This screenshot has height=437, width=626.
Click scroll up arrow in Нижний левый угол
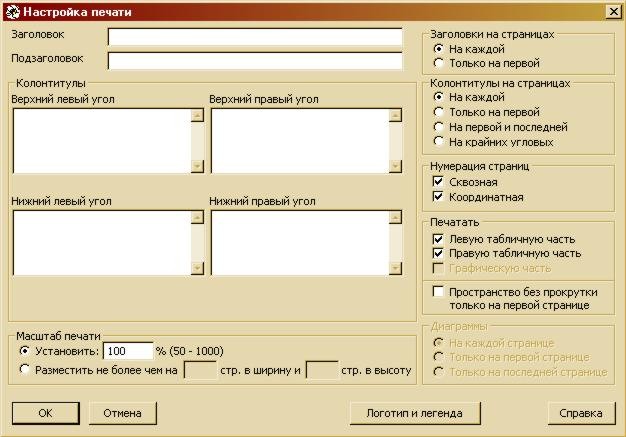197,218
